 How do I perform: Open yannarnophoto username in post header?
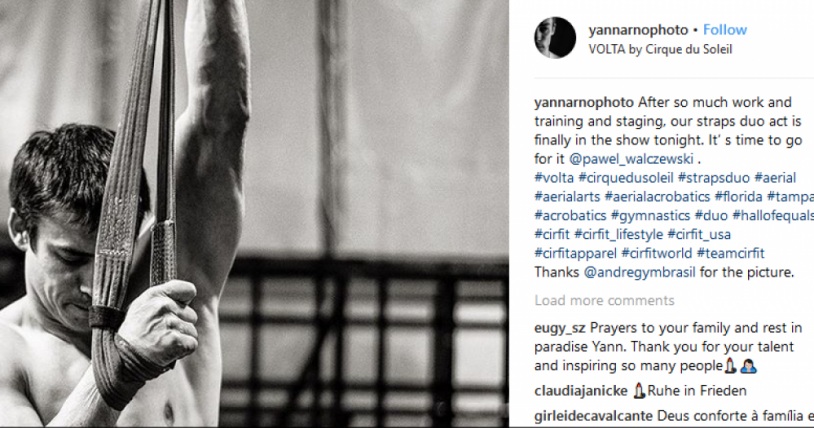click(x=638, y=30)
